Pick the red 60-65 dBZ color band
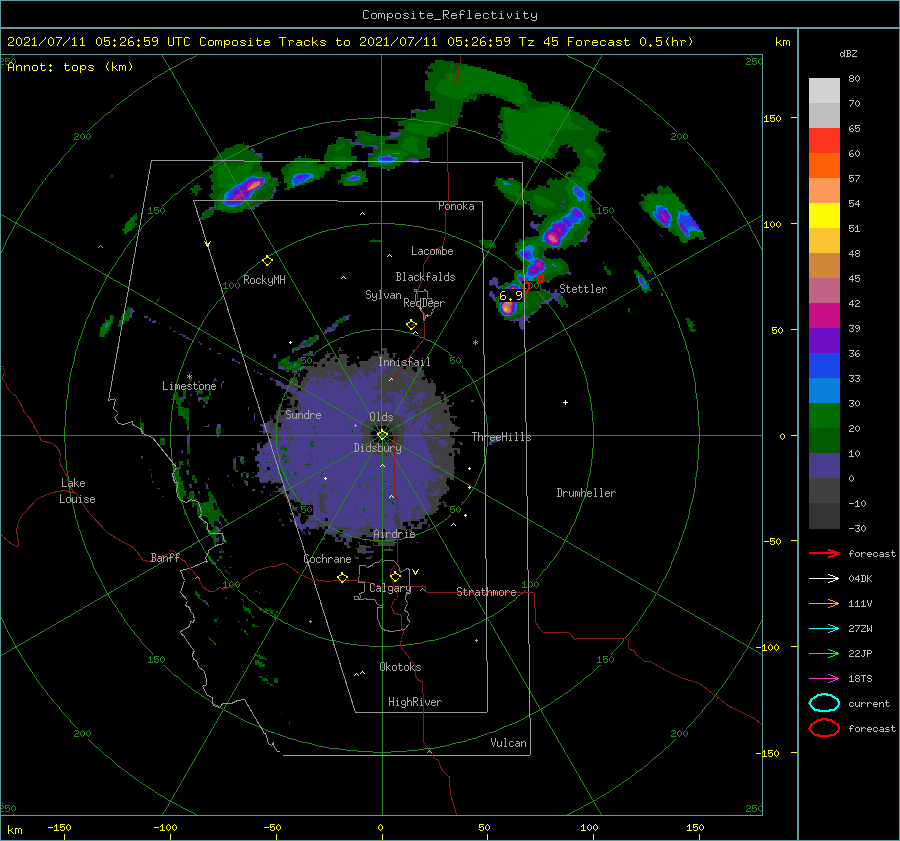Screen dimensions: 900x841 [824, 141]
